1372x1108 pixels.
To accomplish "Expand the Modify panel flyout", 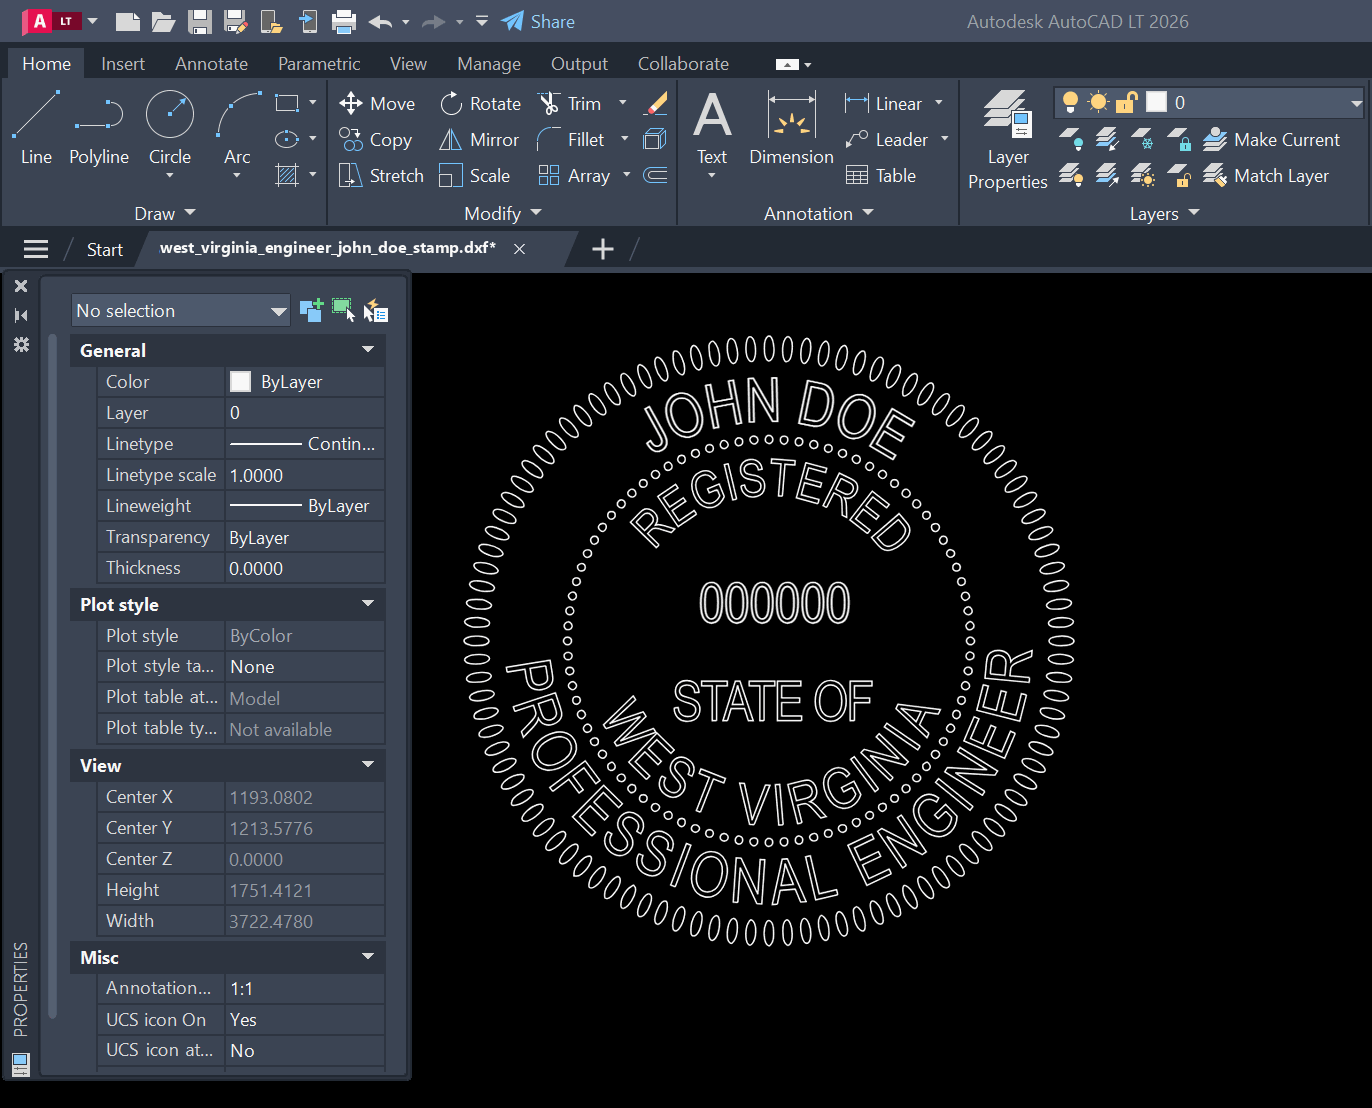I will (503, 213).
